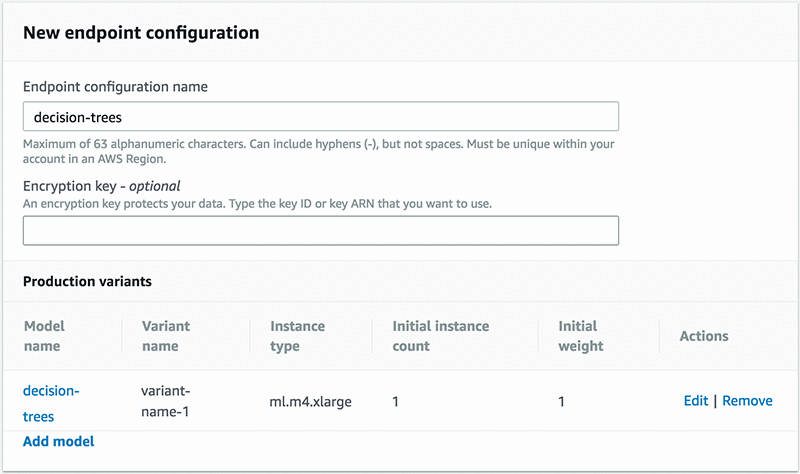The height and width of the screenshot is (474, 800).
Task: Click the New endpoint configuration heading
Action: pos(141,33)
